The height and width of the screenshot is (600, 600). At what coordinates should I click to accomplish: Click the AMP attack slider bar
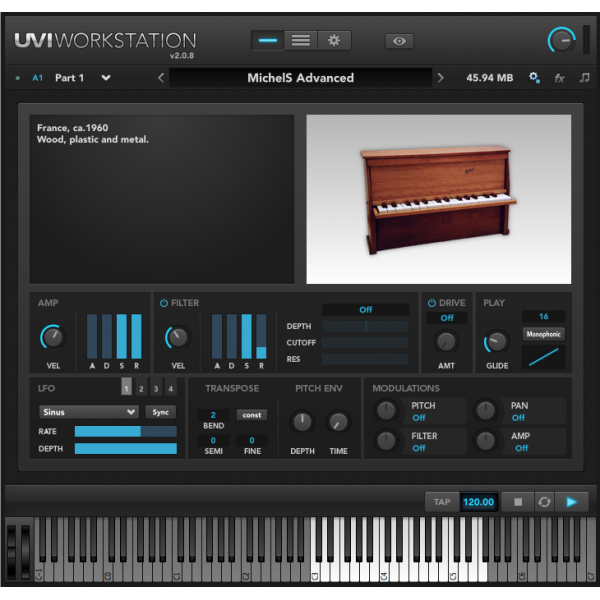(92, 336)
